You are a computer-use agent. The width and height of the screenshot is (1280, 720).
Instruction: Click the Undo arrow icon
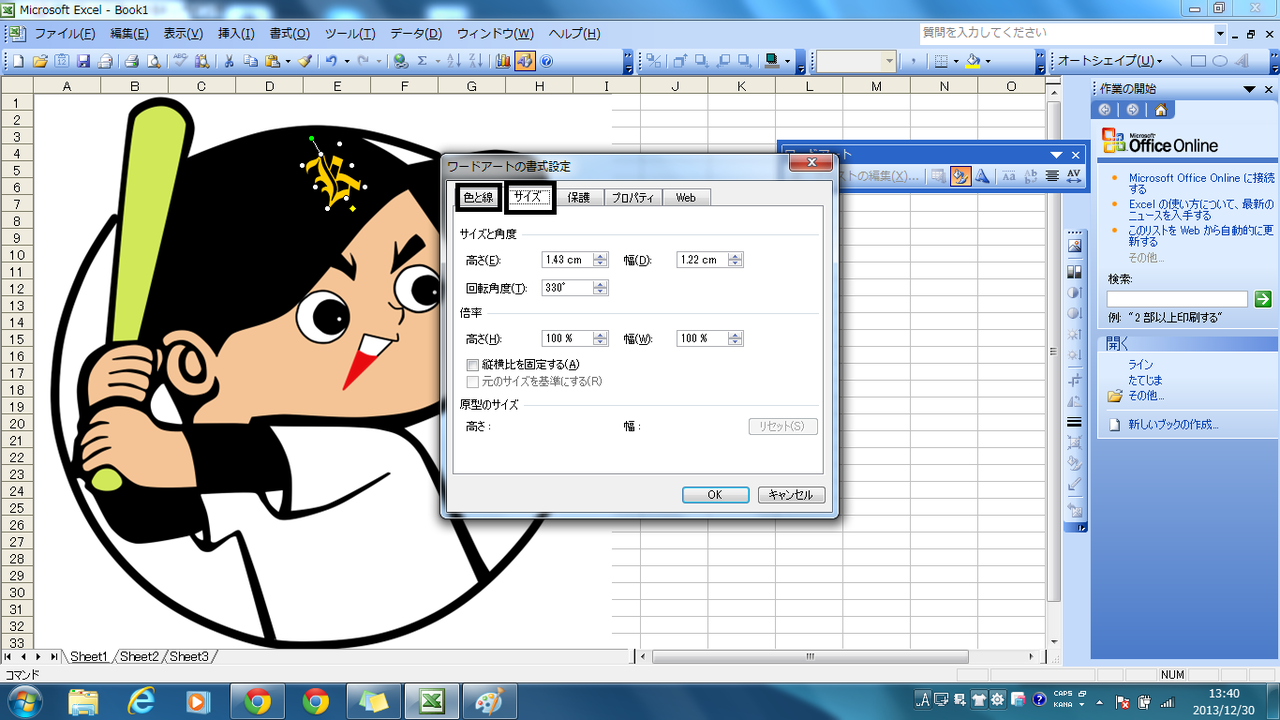pos(331,61)
